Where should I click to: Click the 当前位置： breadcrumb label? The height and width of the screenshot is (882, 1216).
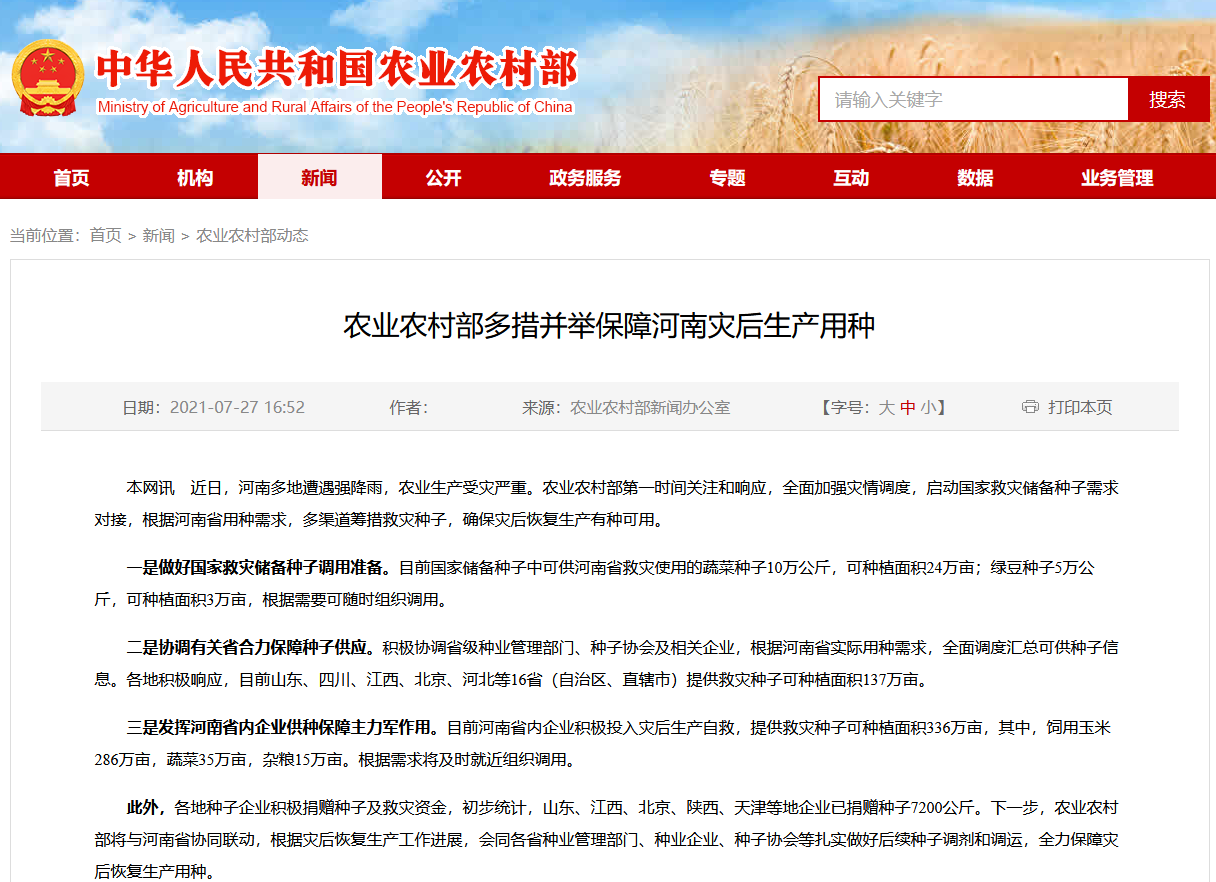coord(45,235)
